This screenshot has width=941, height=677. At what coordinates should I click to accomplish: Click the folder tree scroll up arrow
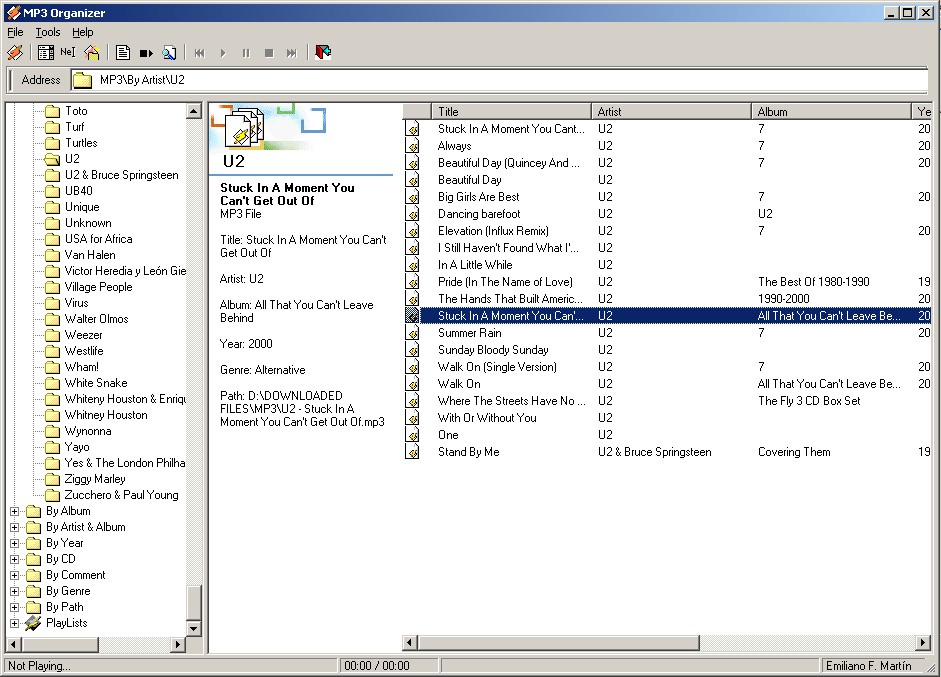click(193, 111)
